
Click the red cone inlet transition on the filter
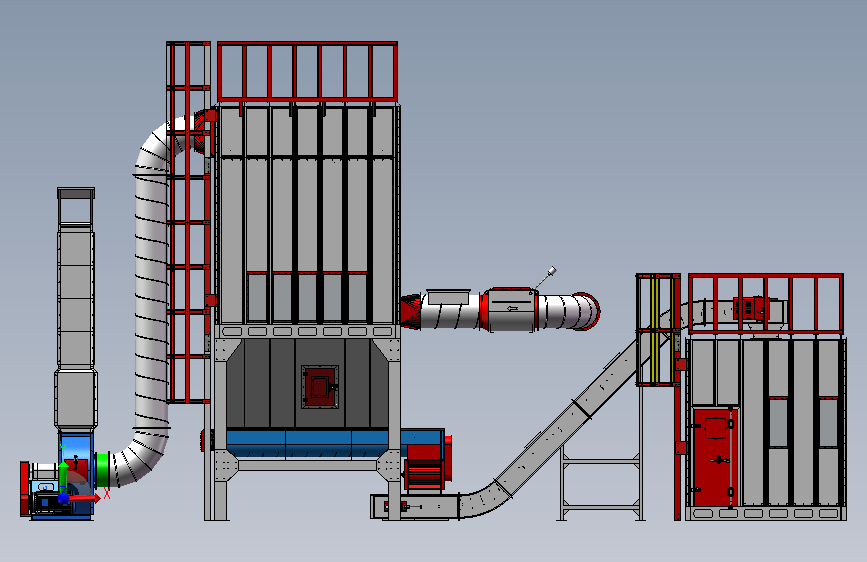[x=410, y=312]
